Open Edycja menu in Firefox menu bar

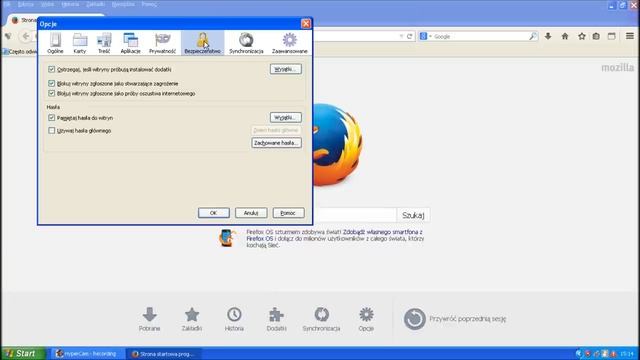click(x=25, y=4)
